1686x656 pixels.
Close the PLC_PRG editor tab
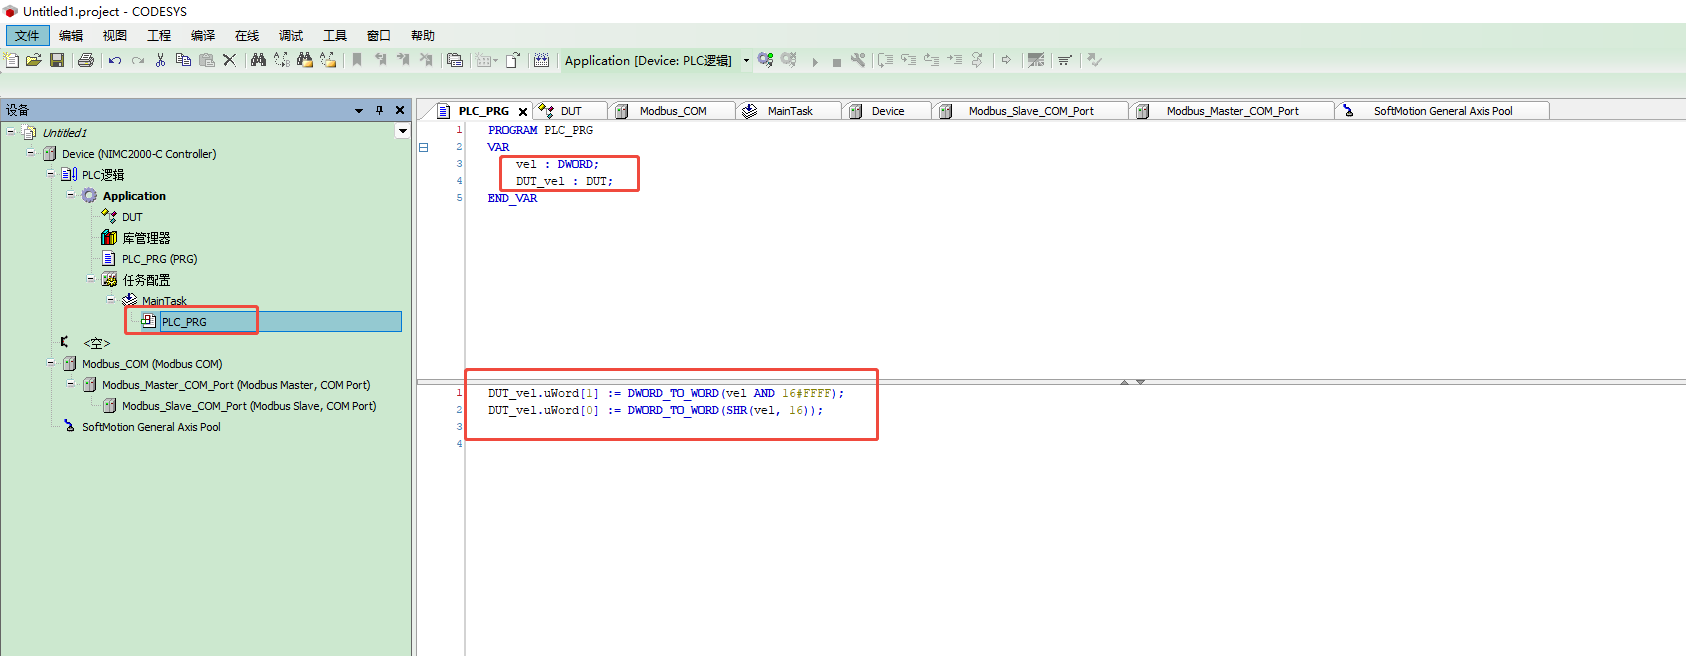pos(522,112)
